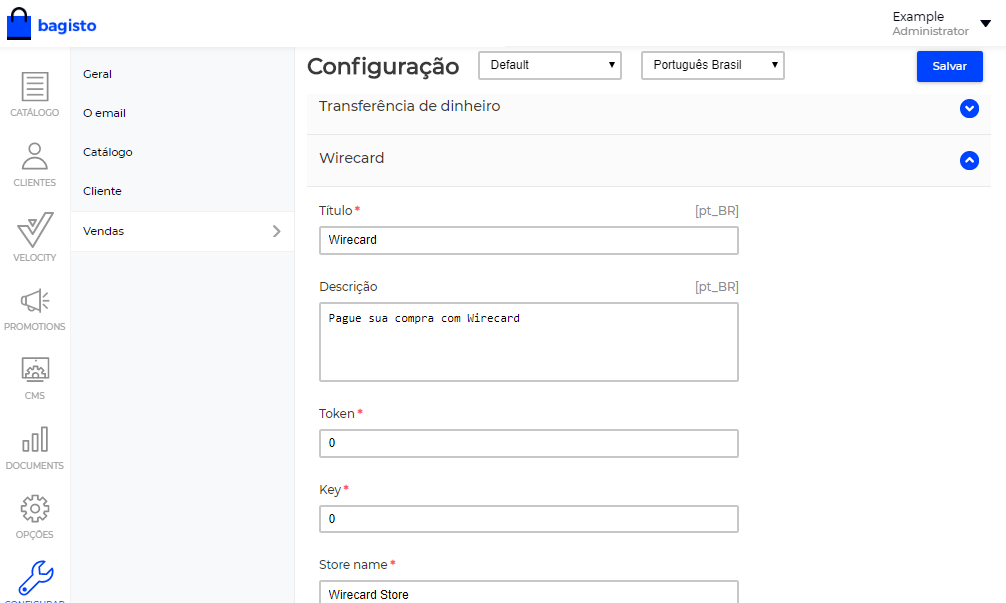
Task: Click the Administrator role text
Action: coord(930,31)
